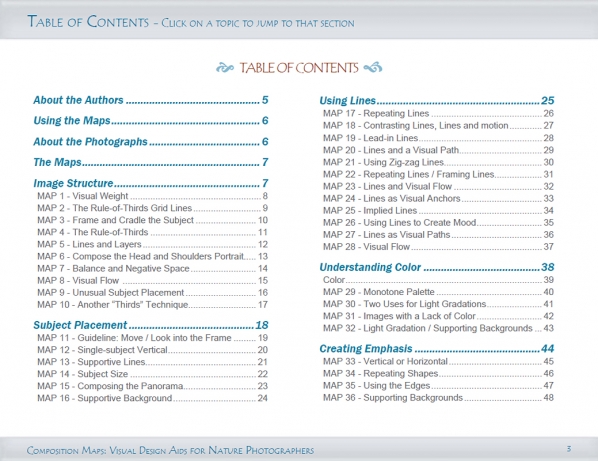
Task: Go to About the Photographs entry
Action: [151, 142]
